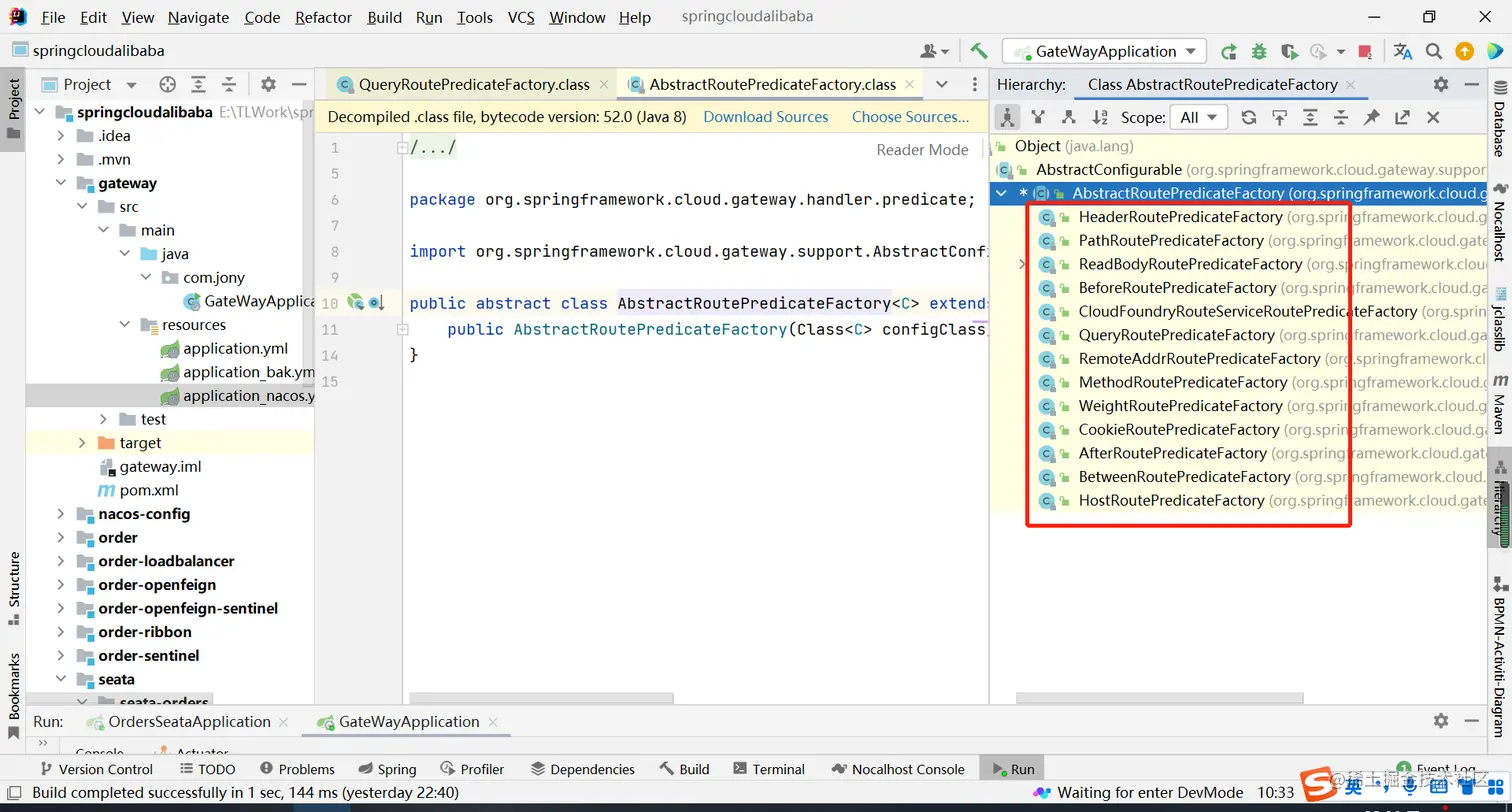Screen dimensions: 1512x812
Task: Open the VCS menu
Action: (521, 17)
